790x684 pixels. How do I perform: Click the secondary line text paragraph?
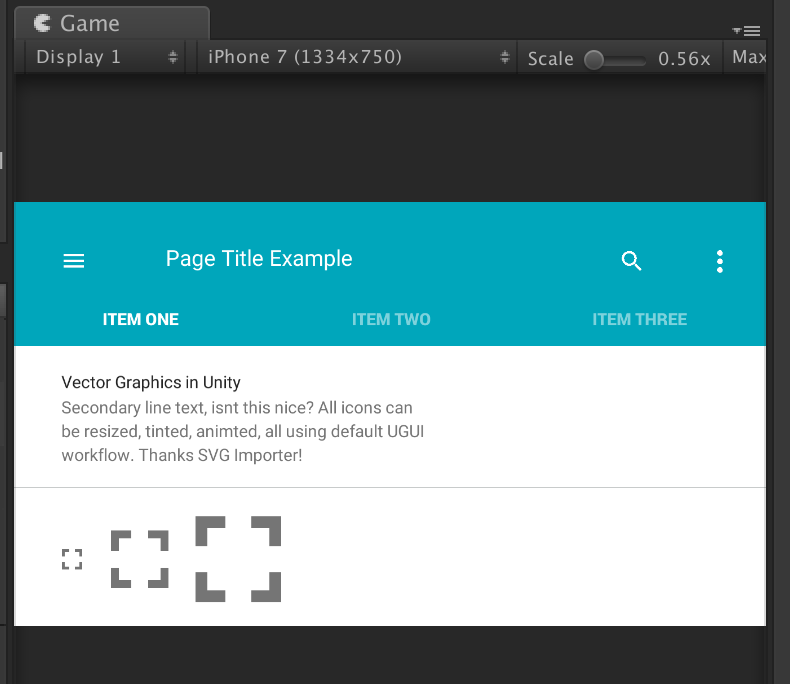pyautogui.click(x=242, y=431)
